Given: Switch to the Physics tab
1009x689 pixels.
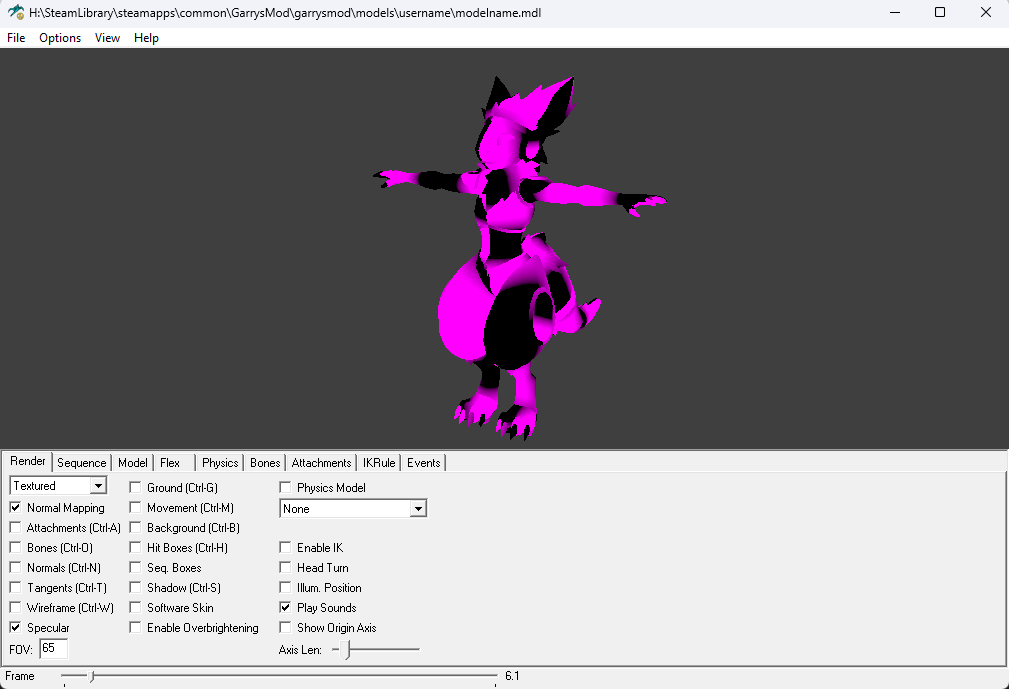Looking at the screenshot, I should point(220,463).
